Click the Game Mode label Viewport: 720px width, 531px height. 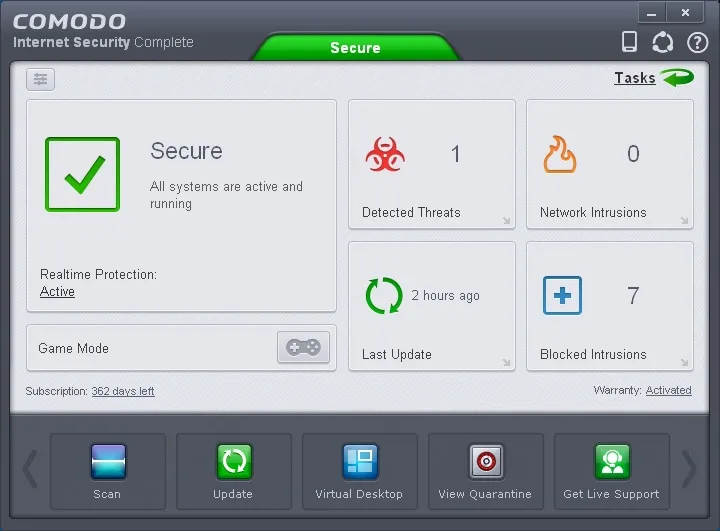(x=73, y=348)
